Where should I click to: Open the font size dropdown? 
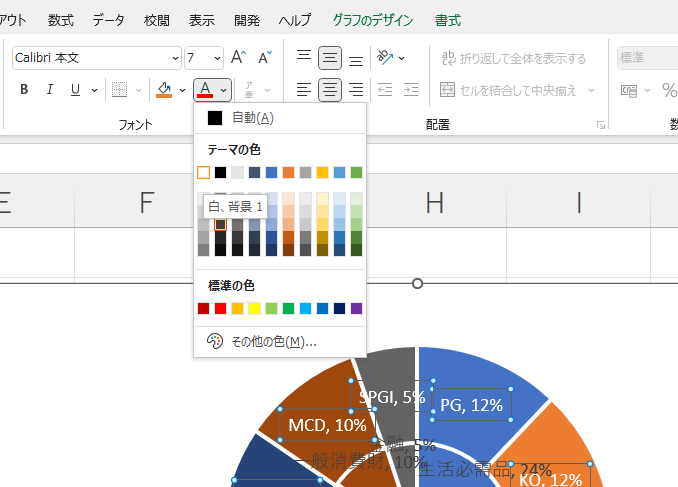[217, 58]
